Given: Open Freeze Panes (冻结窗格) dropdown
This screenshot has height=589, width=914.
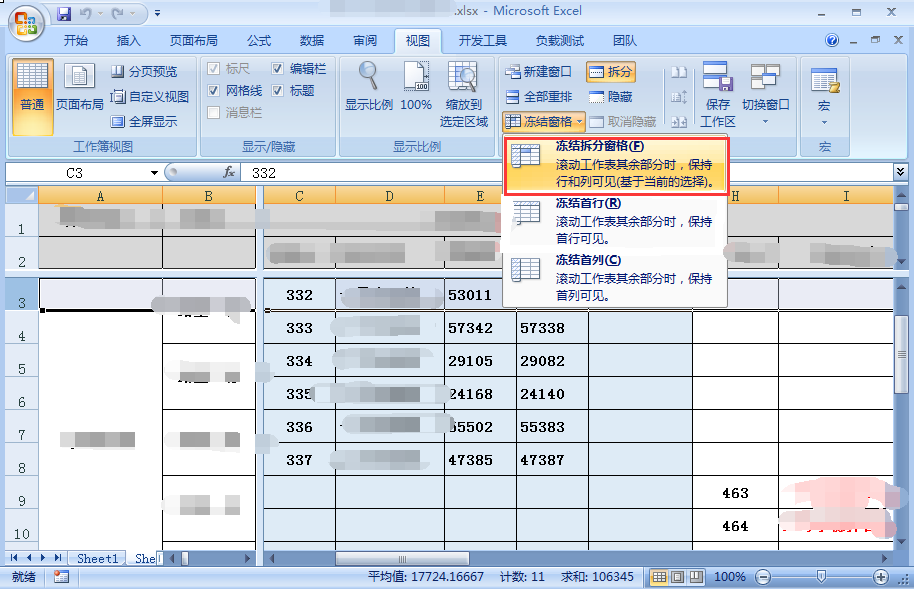Looking at the screenshot, I should tap(543, 121).
